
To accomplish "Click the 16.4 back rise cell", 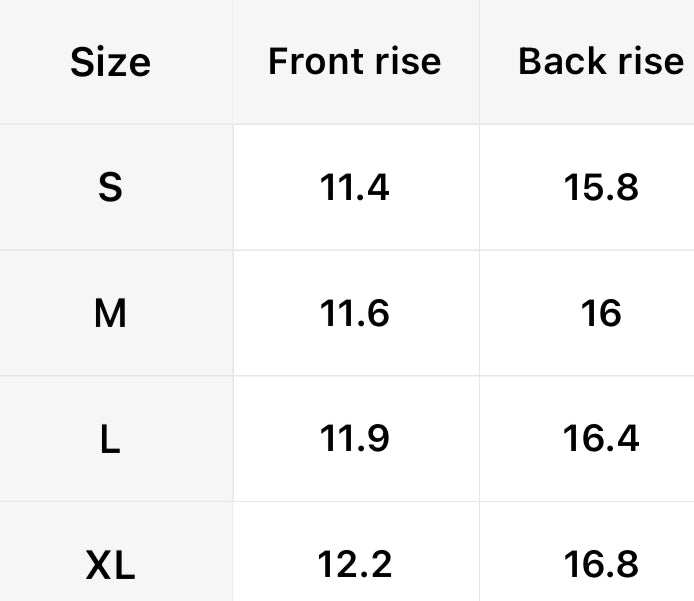I will 601,440.
